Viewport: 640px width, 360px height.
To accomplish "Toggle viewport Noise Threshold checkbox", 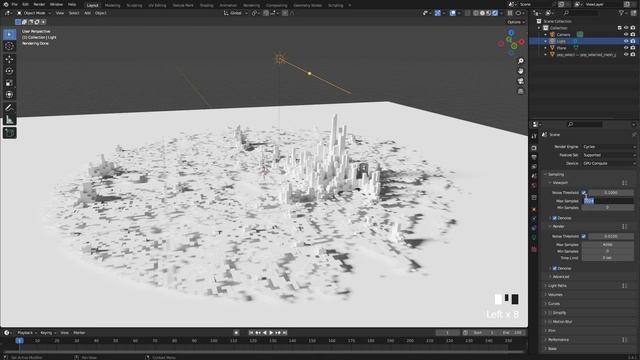I will tap(584, 192).
